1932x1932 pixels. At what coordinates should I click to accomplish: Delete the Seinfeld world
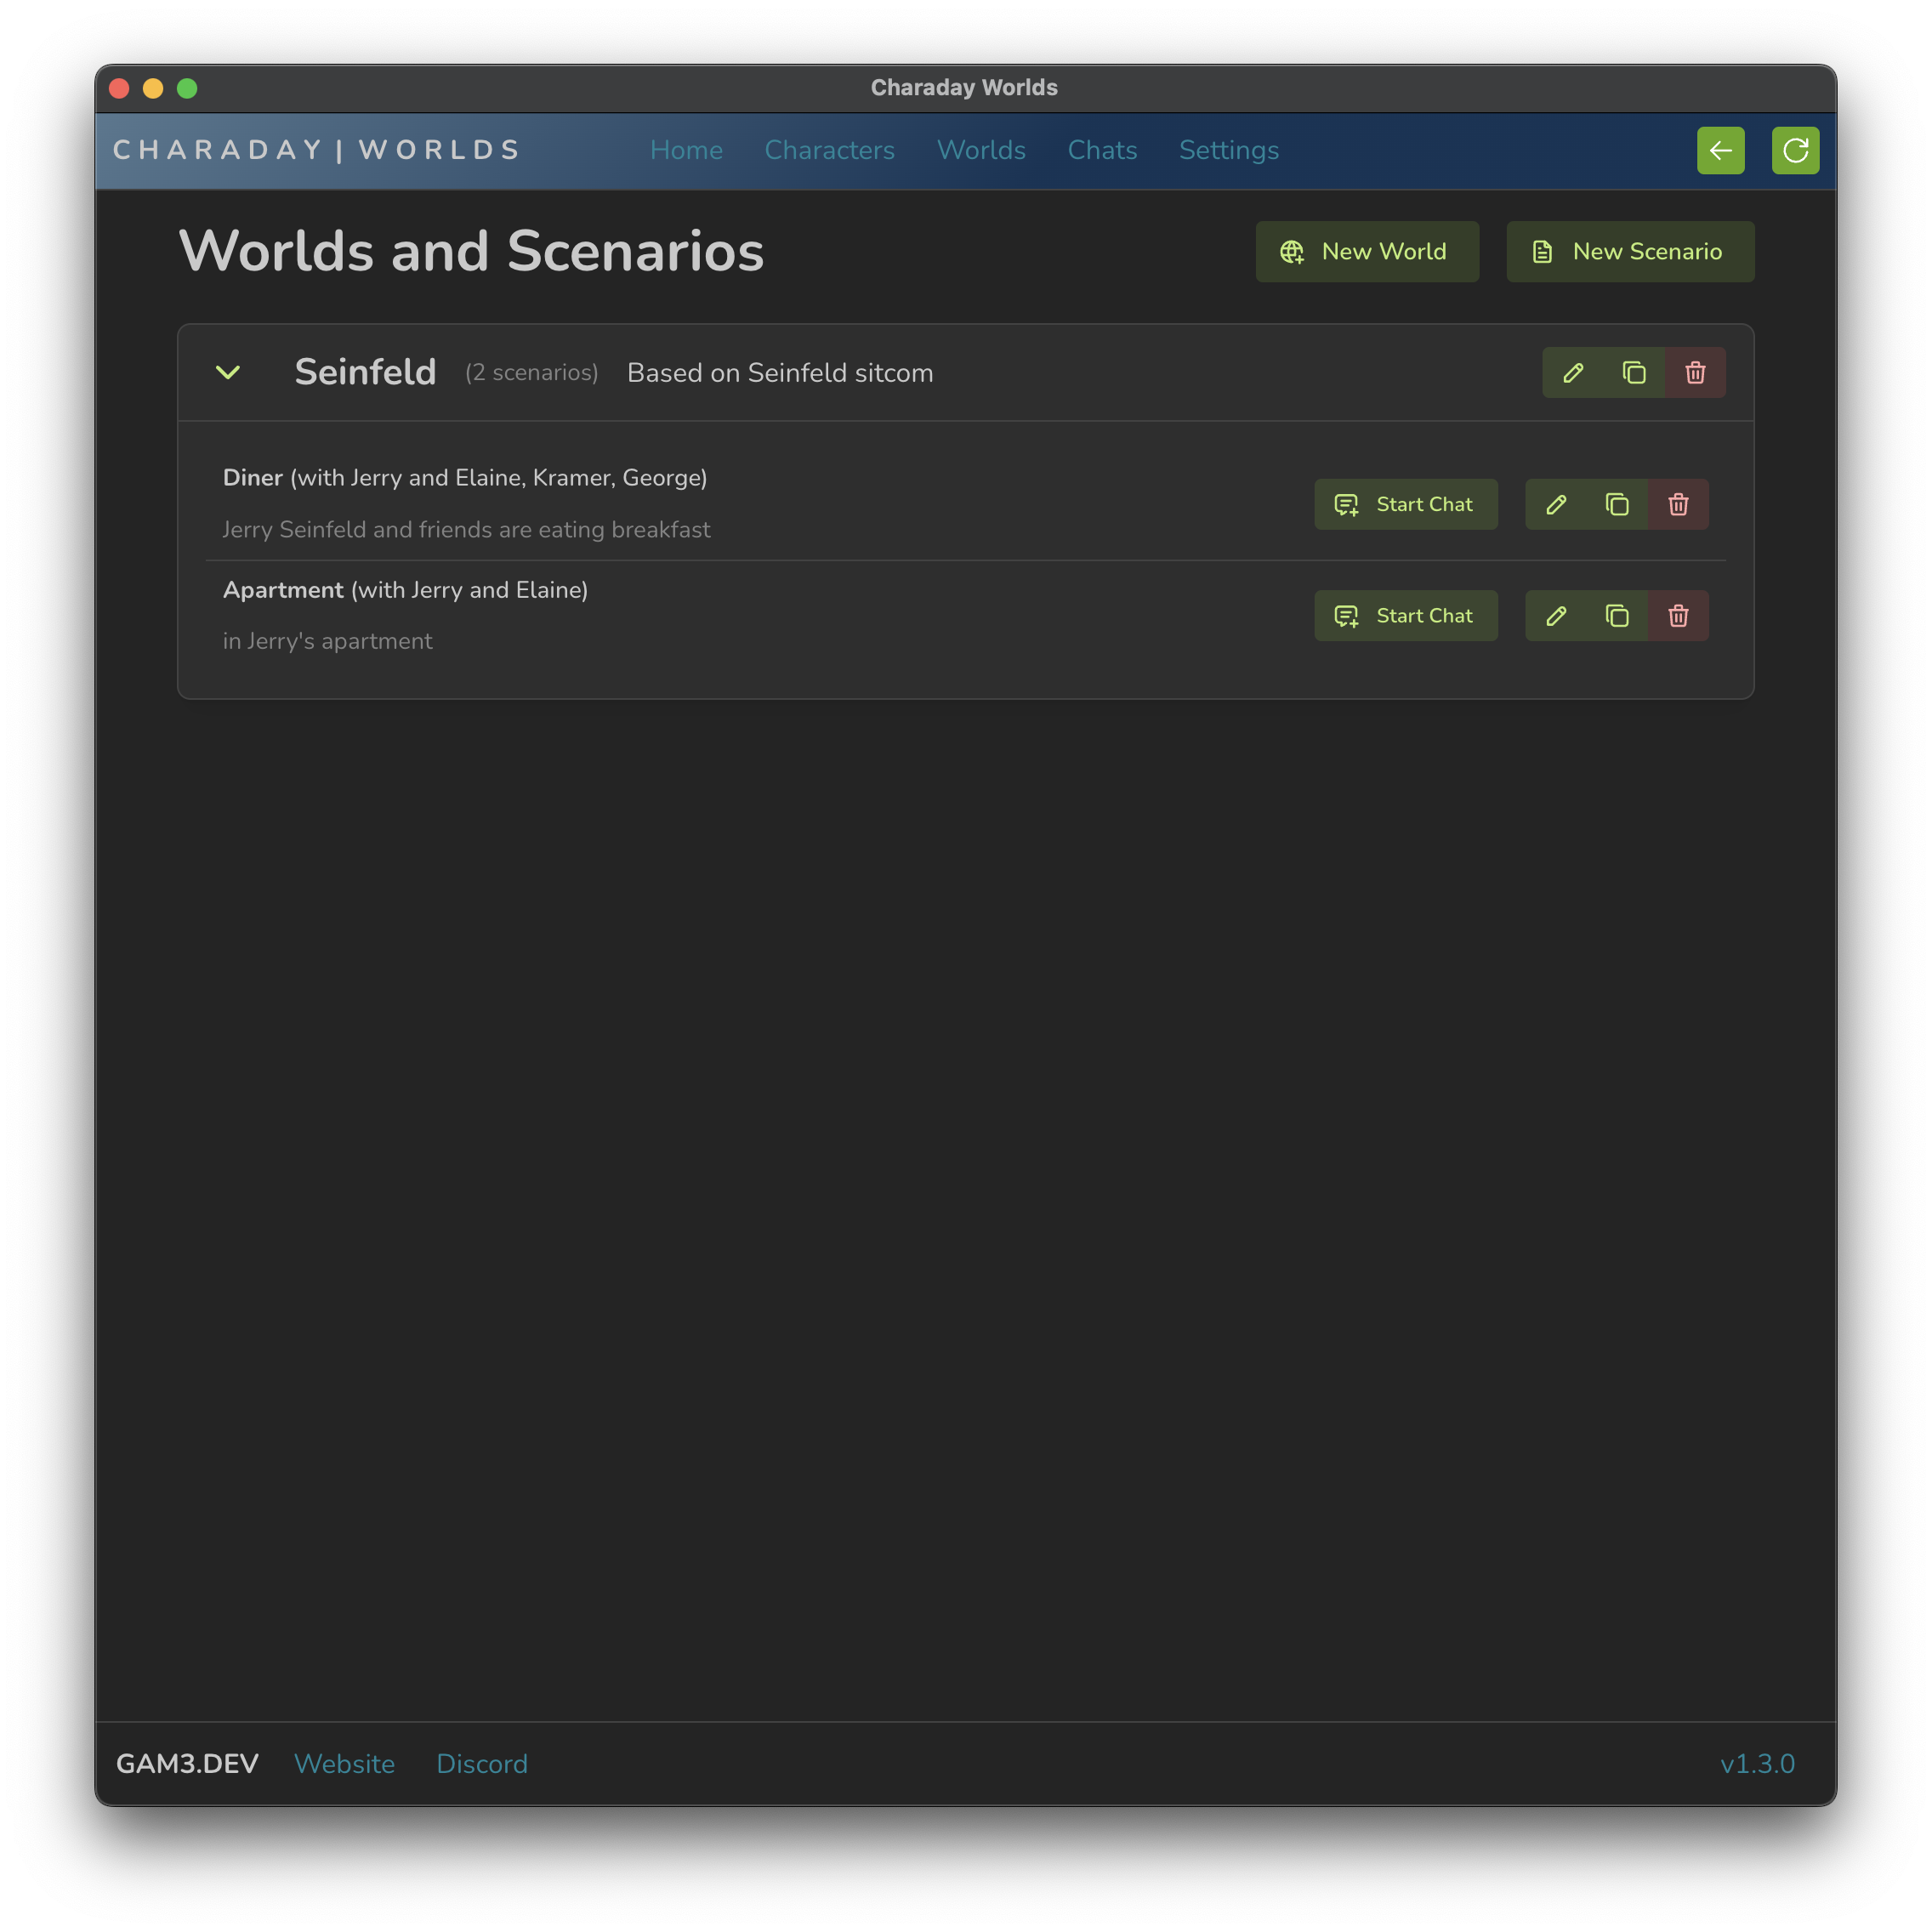[x=1695, y=373]
